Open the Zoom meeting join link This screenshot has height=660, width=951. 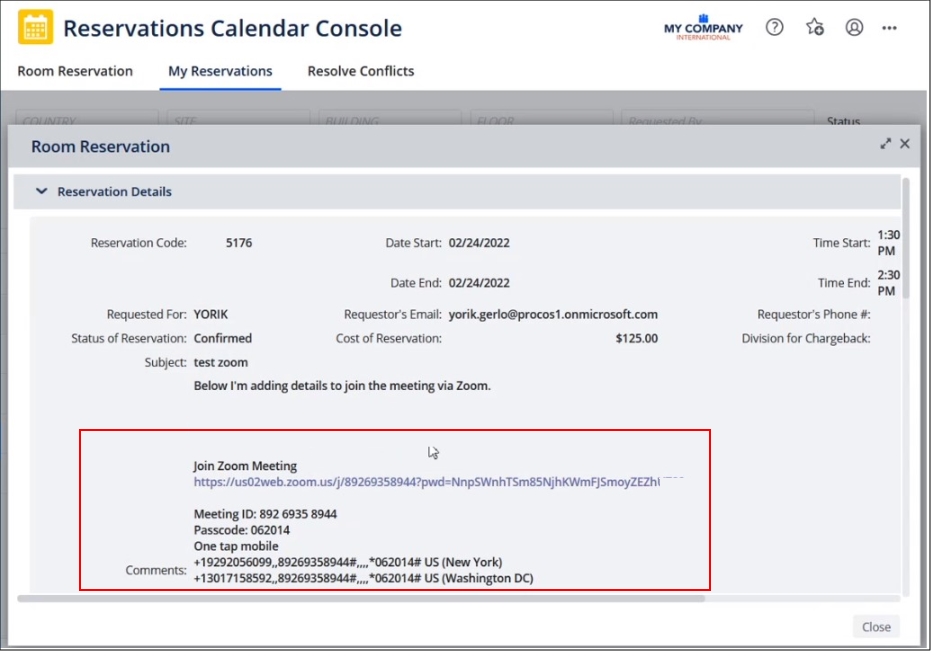click(x=427, y=482)
